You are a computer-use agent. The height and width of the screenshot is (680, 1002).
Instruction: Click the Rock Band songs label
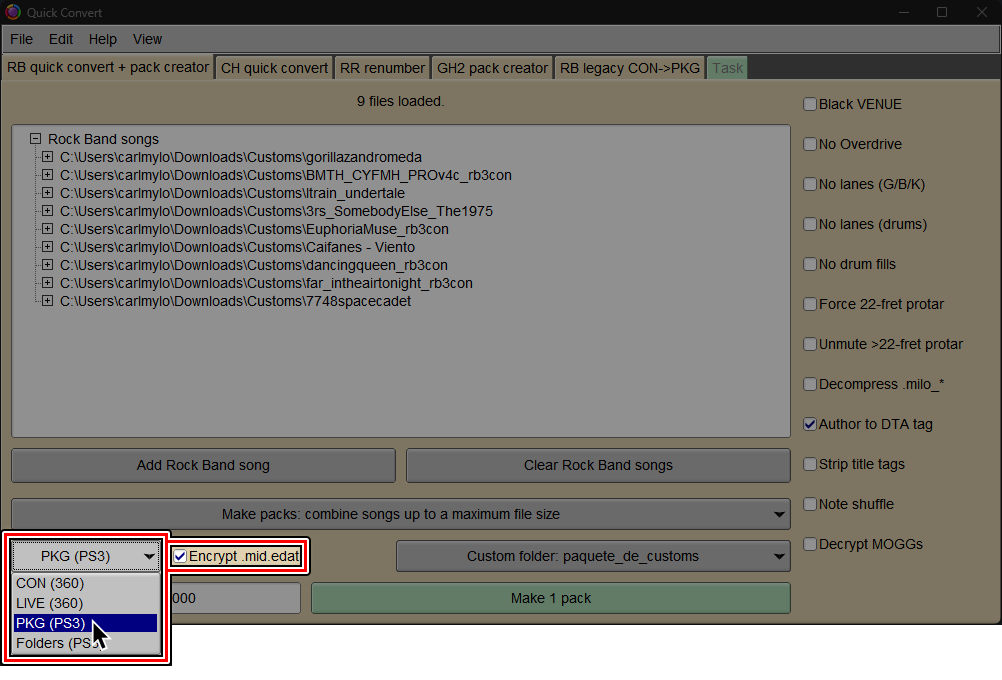tap(104, 139)
